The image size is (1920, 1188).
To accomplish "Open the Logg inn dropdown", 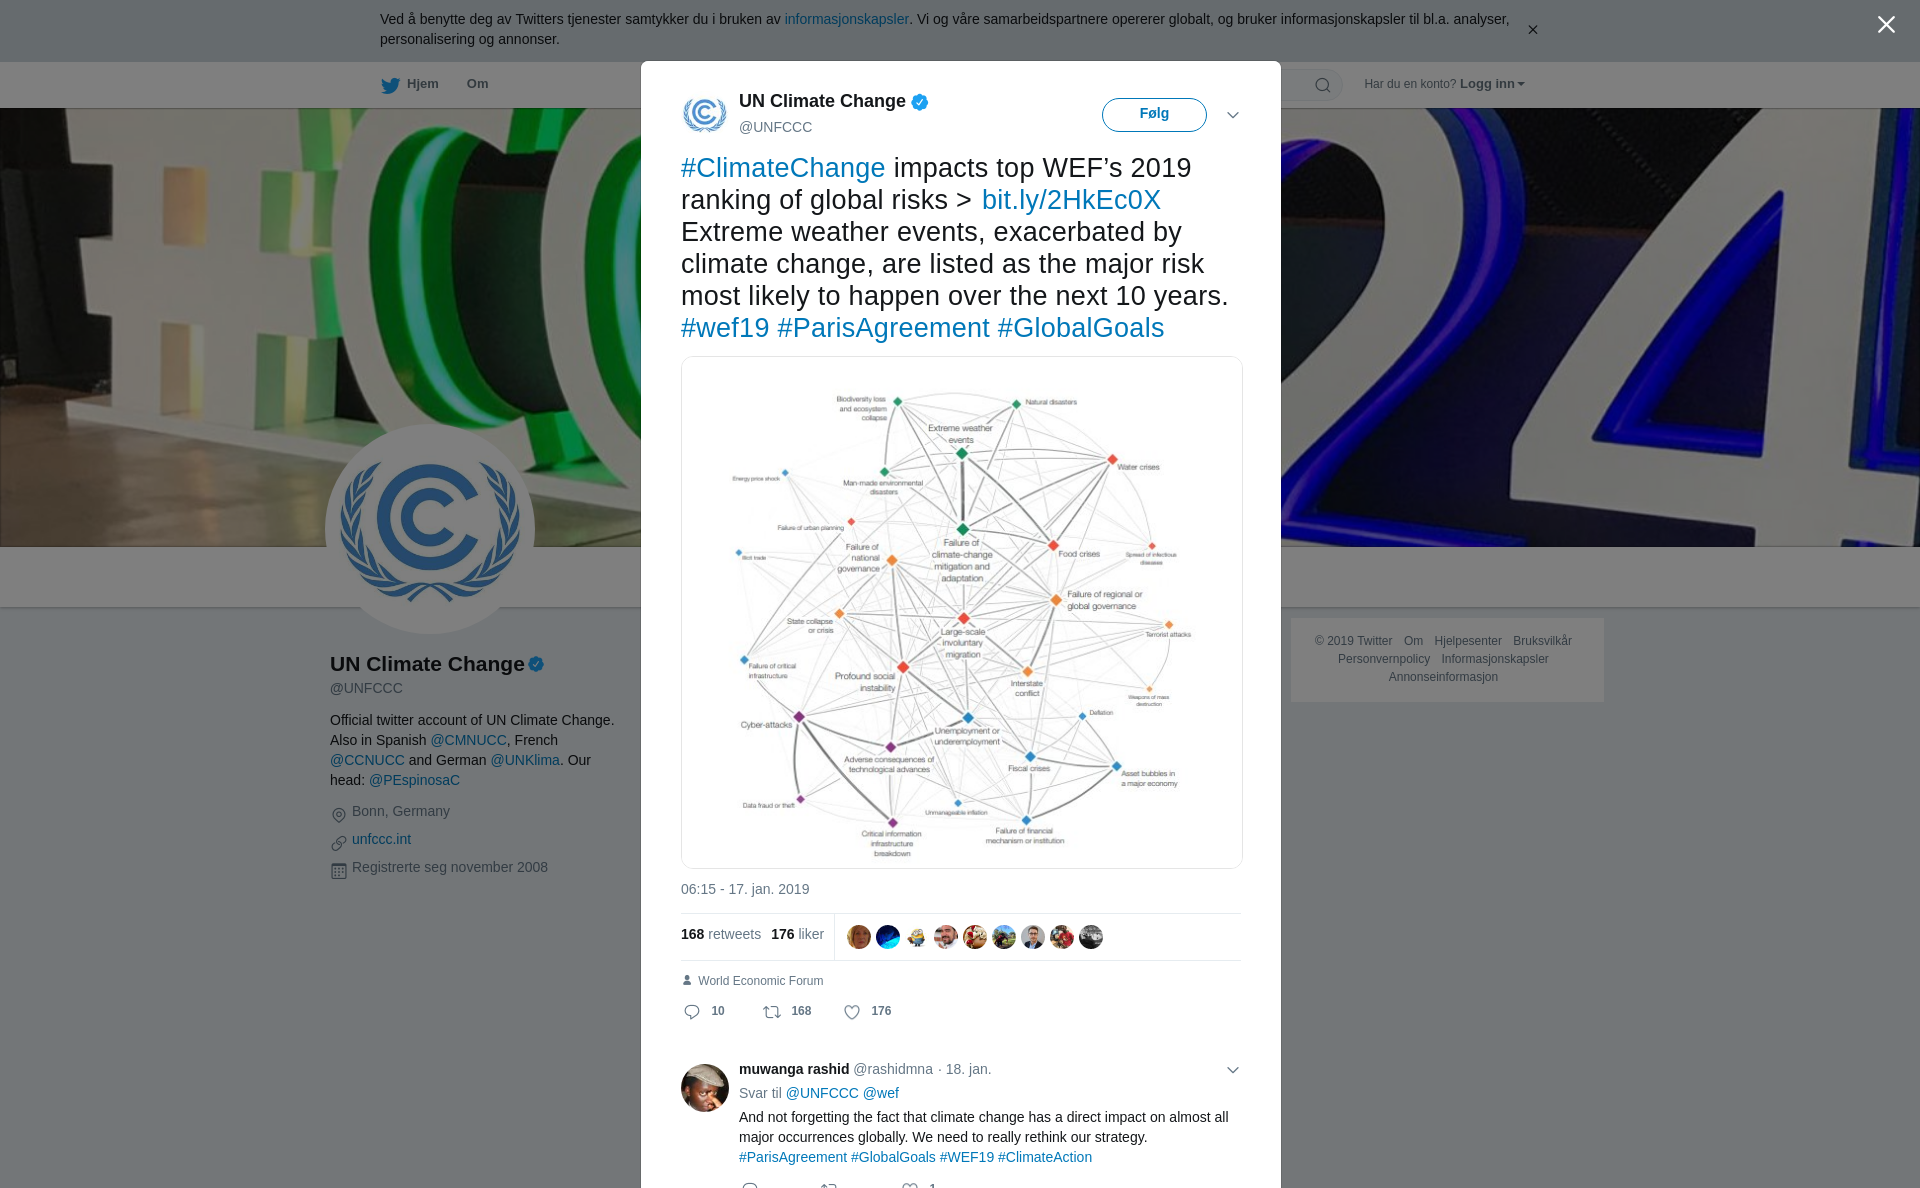I will point(1492,84).
